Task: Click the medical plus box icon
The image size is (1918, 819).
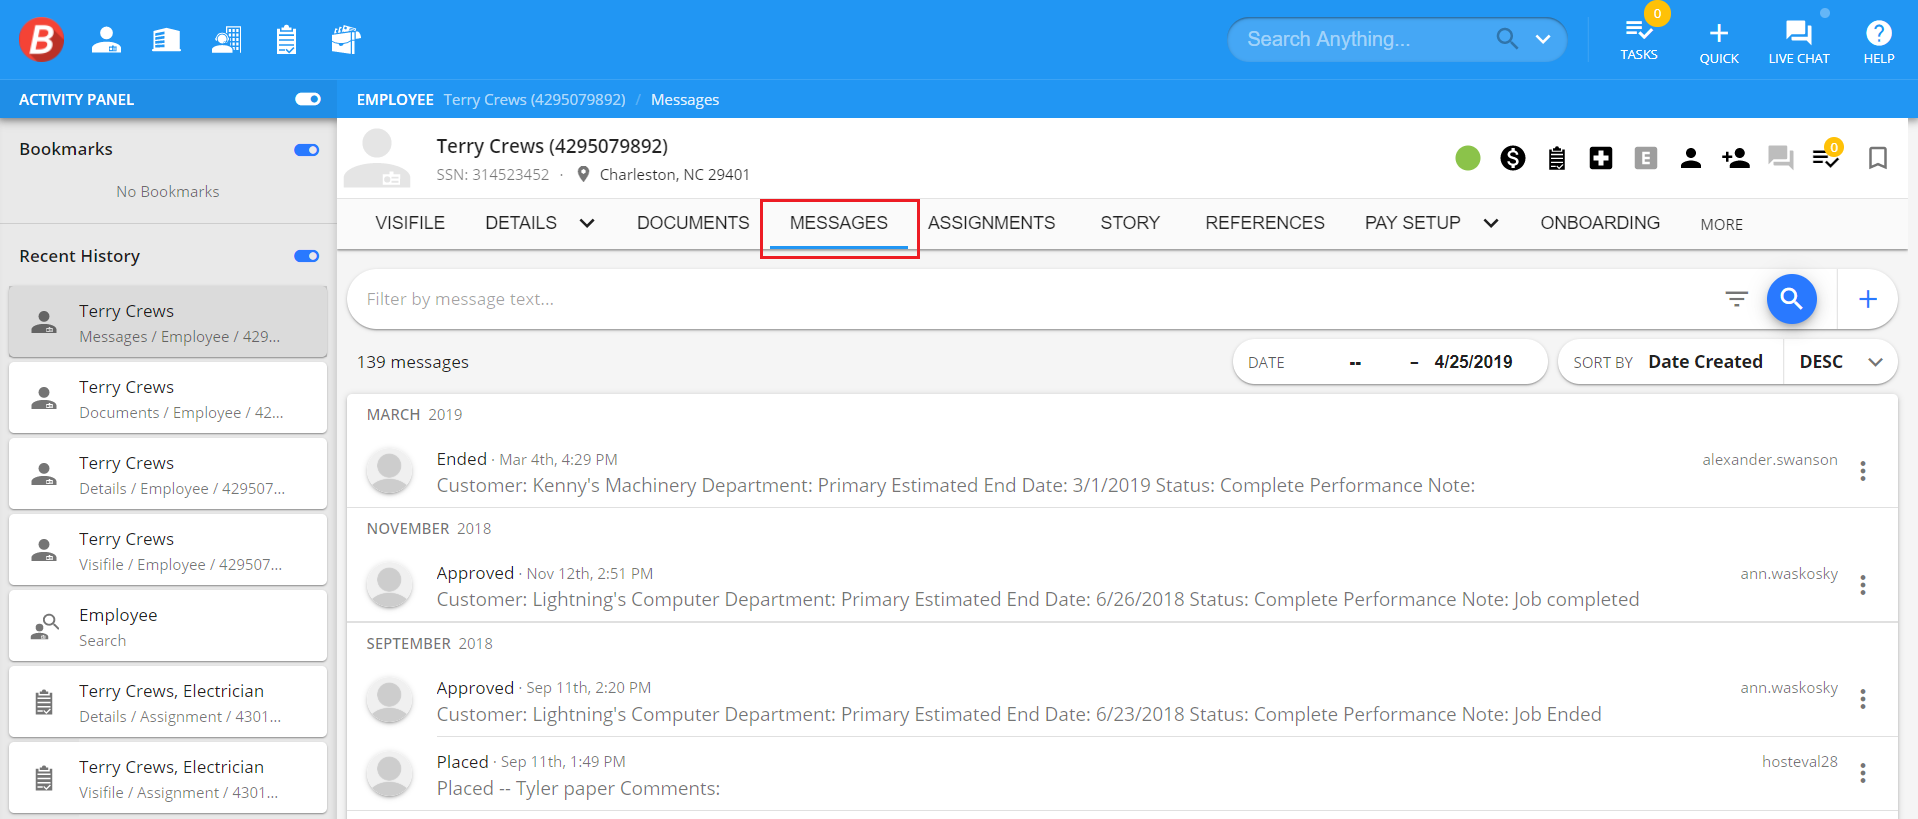Action: [x=1601, y=158]
